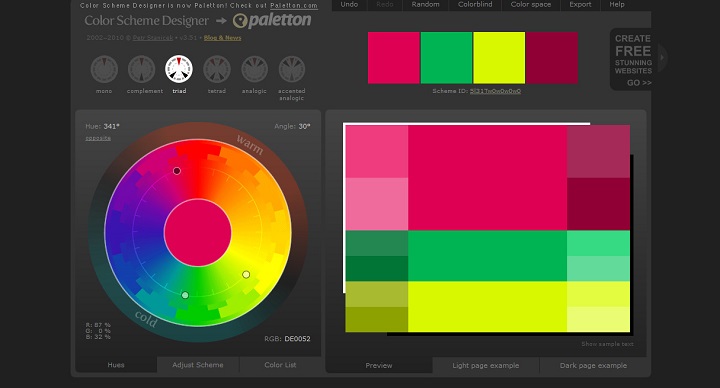Open the Dark page example tab
720x388 pixels.
593,366
